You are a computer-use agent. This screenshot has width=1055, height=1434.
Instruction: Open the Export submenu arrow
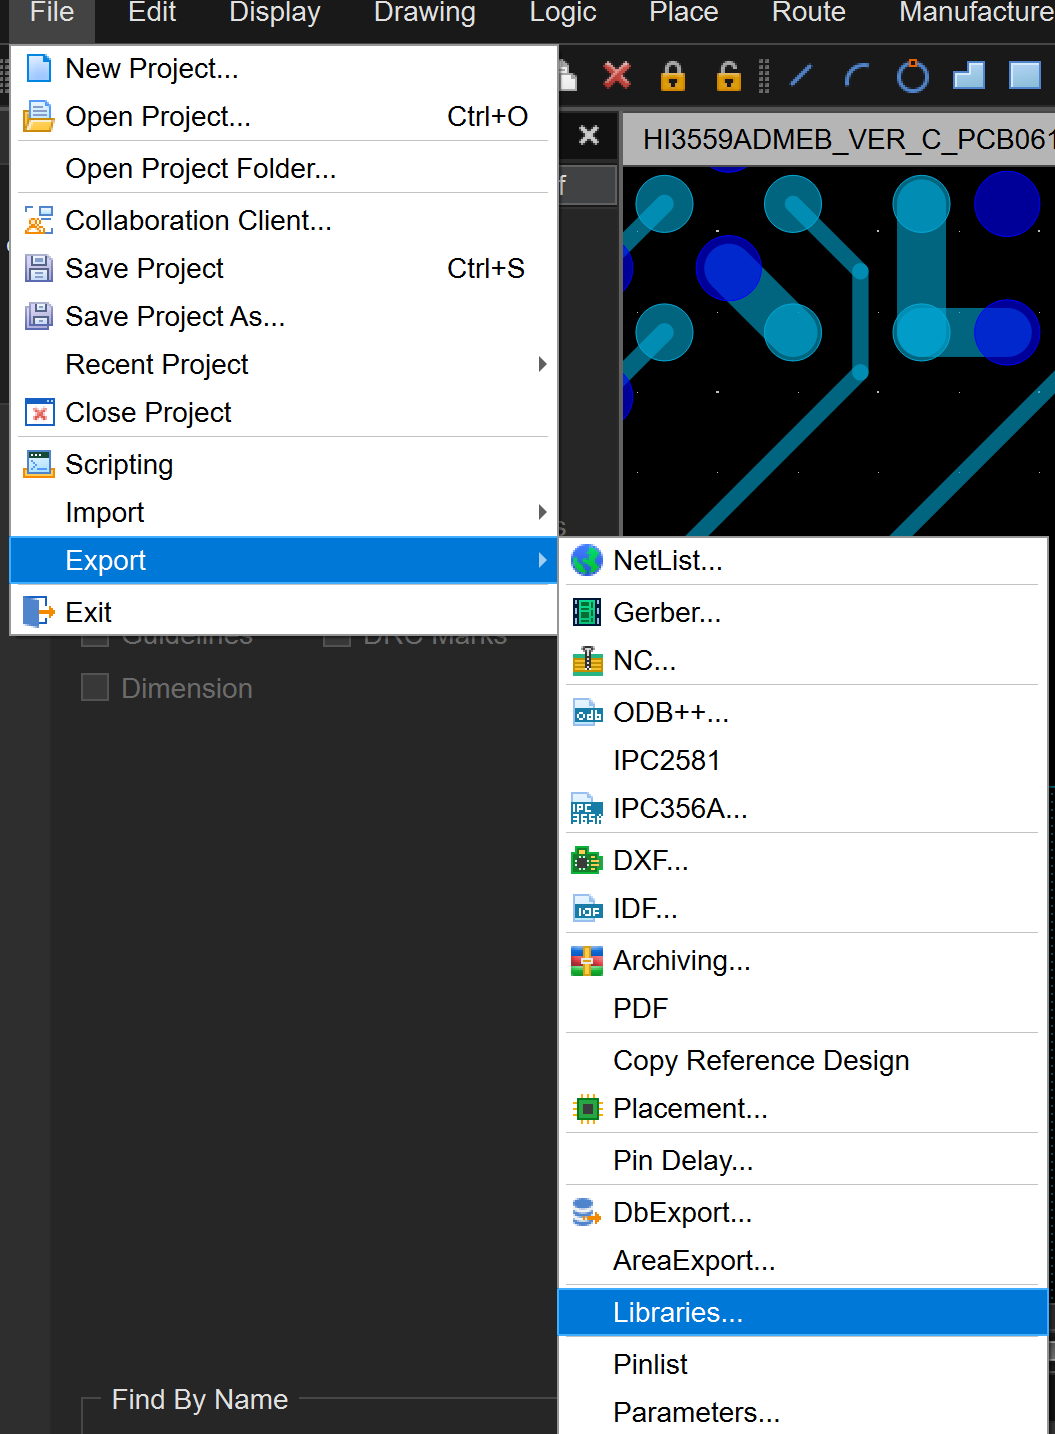[541, 560]
